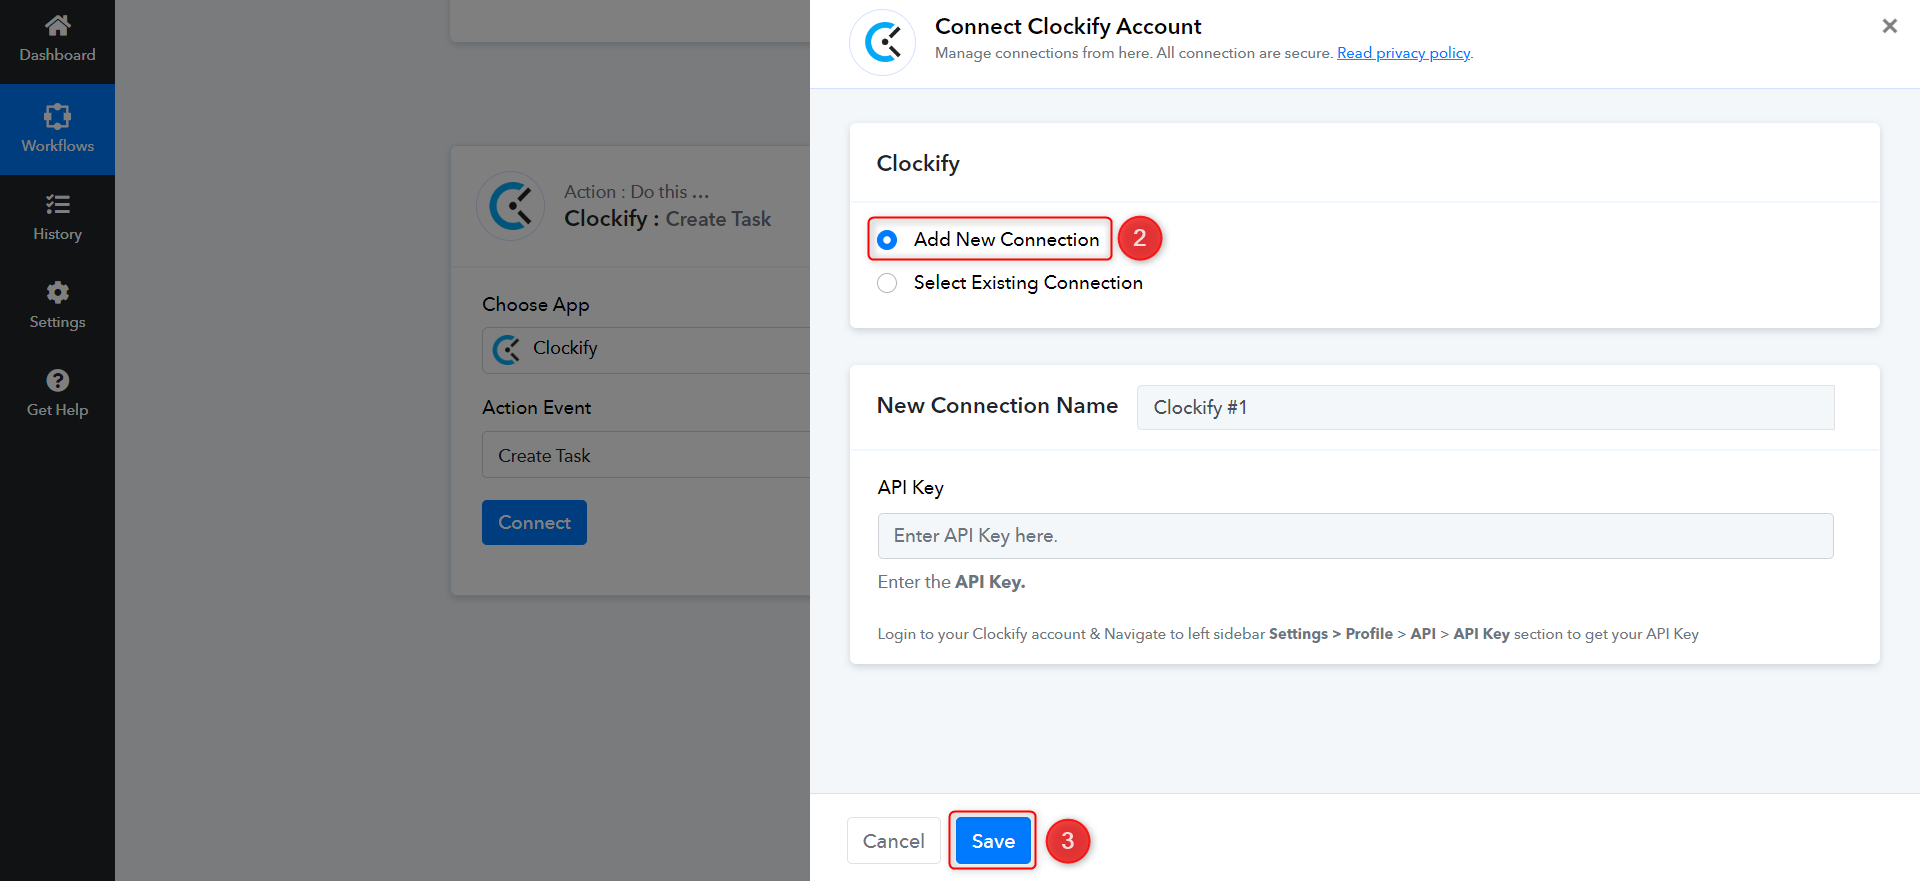
Task: Click the 'Enter the API Key.' hint
Action: [x=951, y=582]
